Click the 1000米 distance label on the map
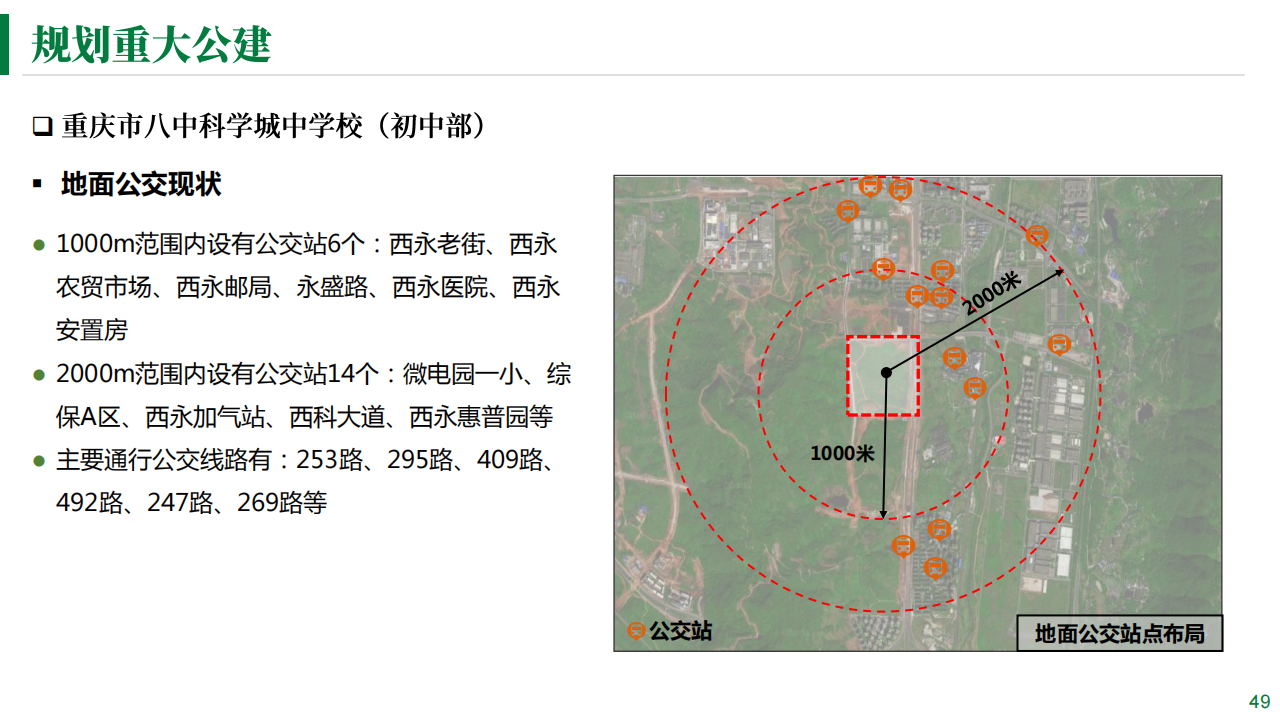This screenshot has height=720, width=1280. 842,453
